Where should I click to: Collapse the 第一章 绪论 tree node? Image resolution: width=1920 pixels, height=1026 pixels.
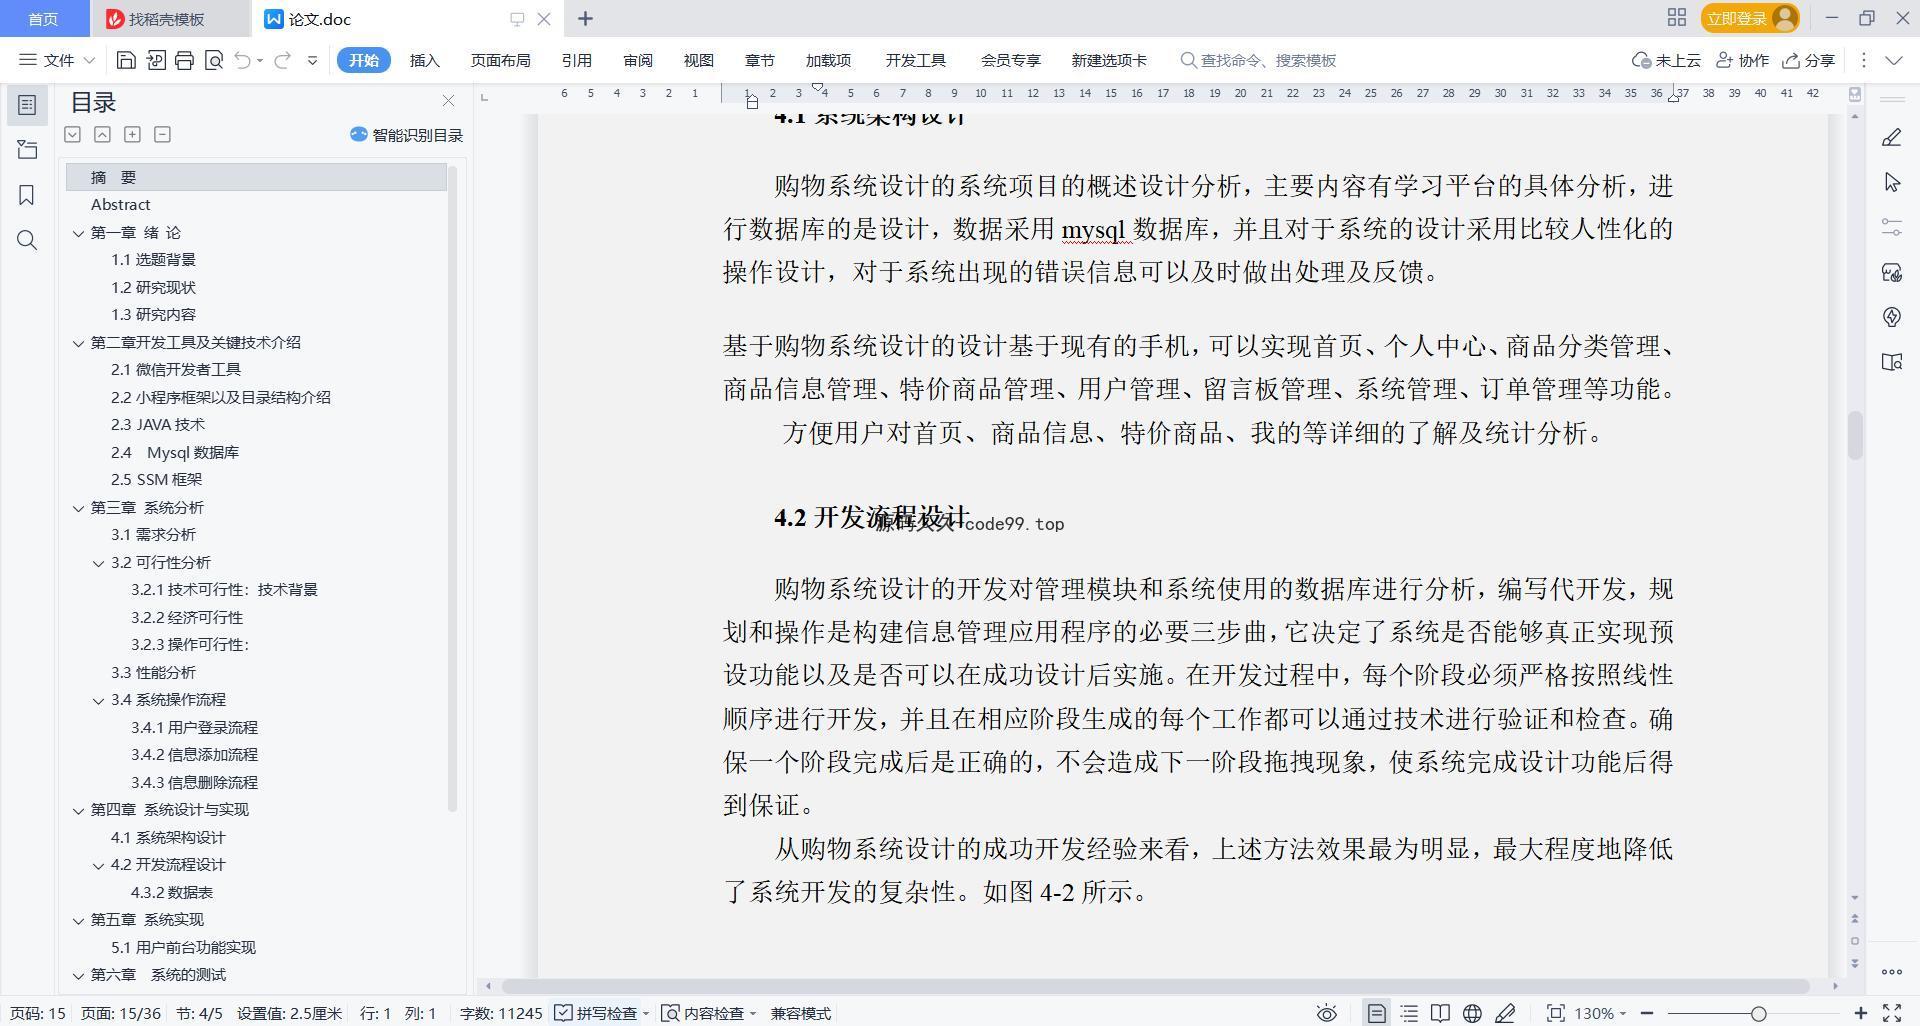tap(78, 233)
